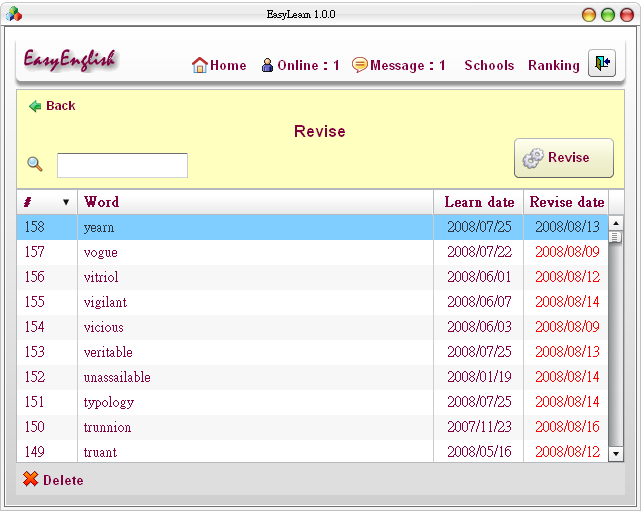
Task: Close EasyLearn with the red button
Action: coord(627,15)
